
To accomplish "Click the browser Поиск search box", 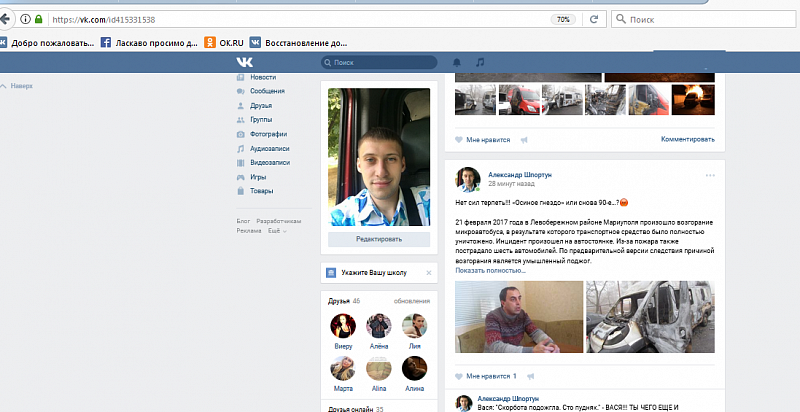I will (x=703, y=19).
